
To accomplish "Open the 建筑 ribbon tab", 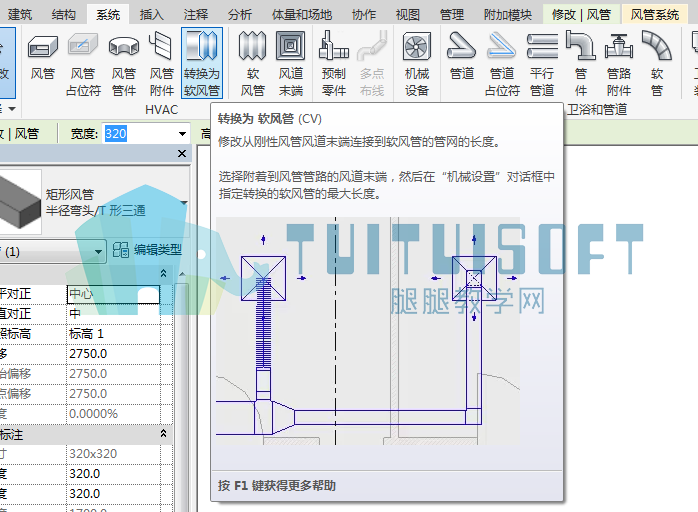I will tap(20, 15).
